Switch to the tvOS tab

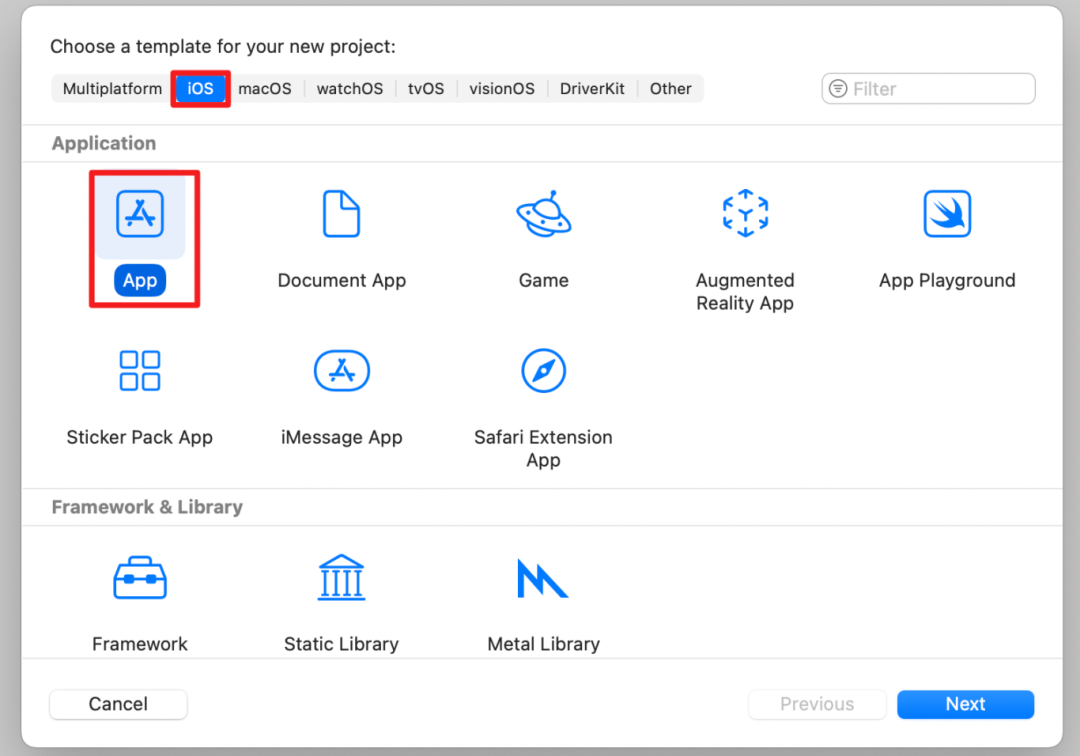[x=426, y=89]
